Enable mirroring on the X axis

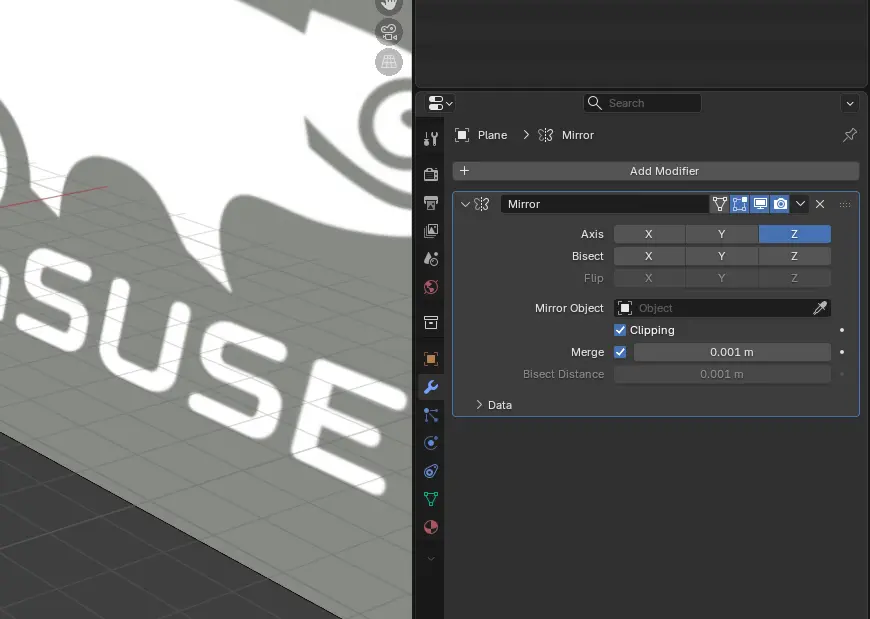click(648, 233)
